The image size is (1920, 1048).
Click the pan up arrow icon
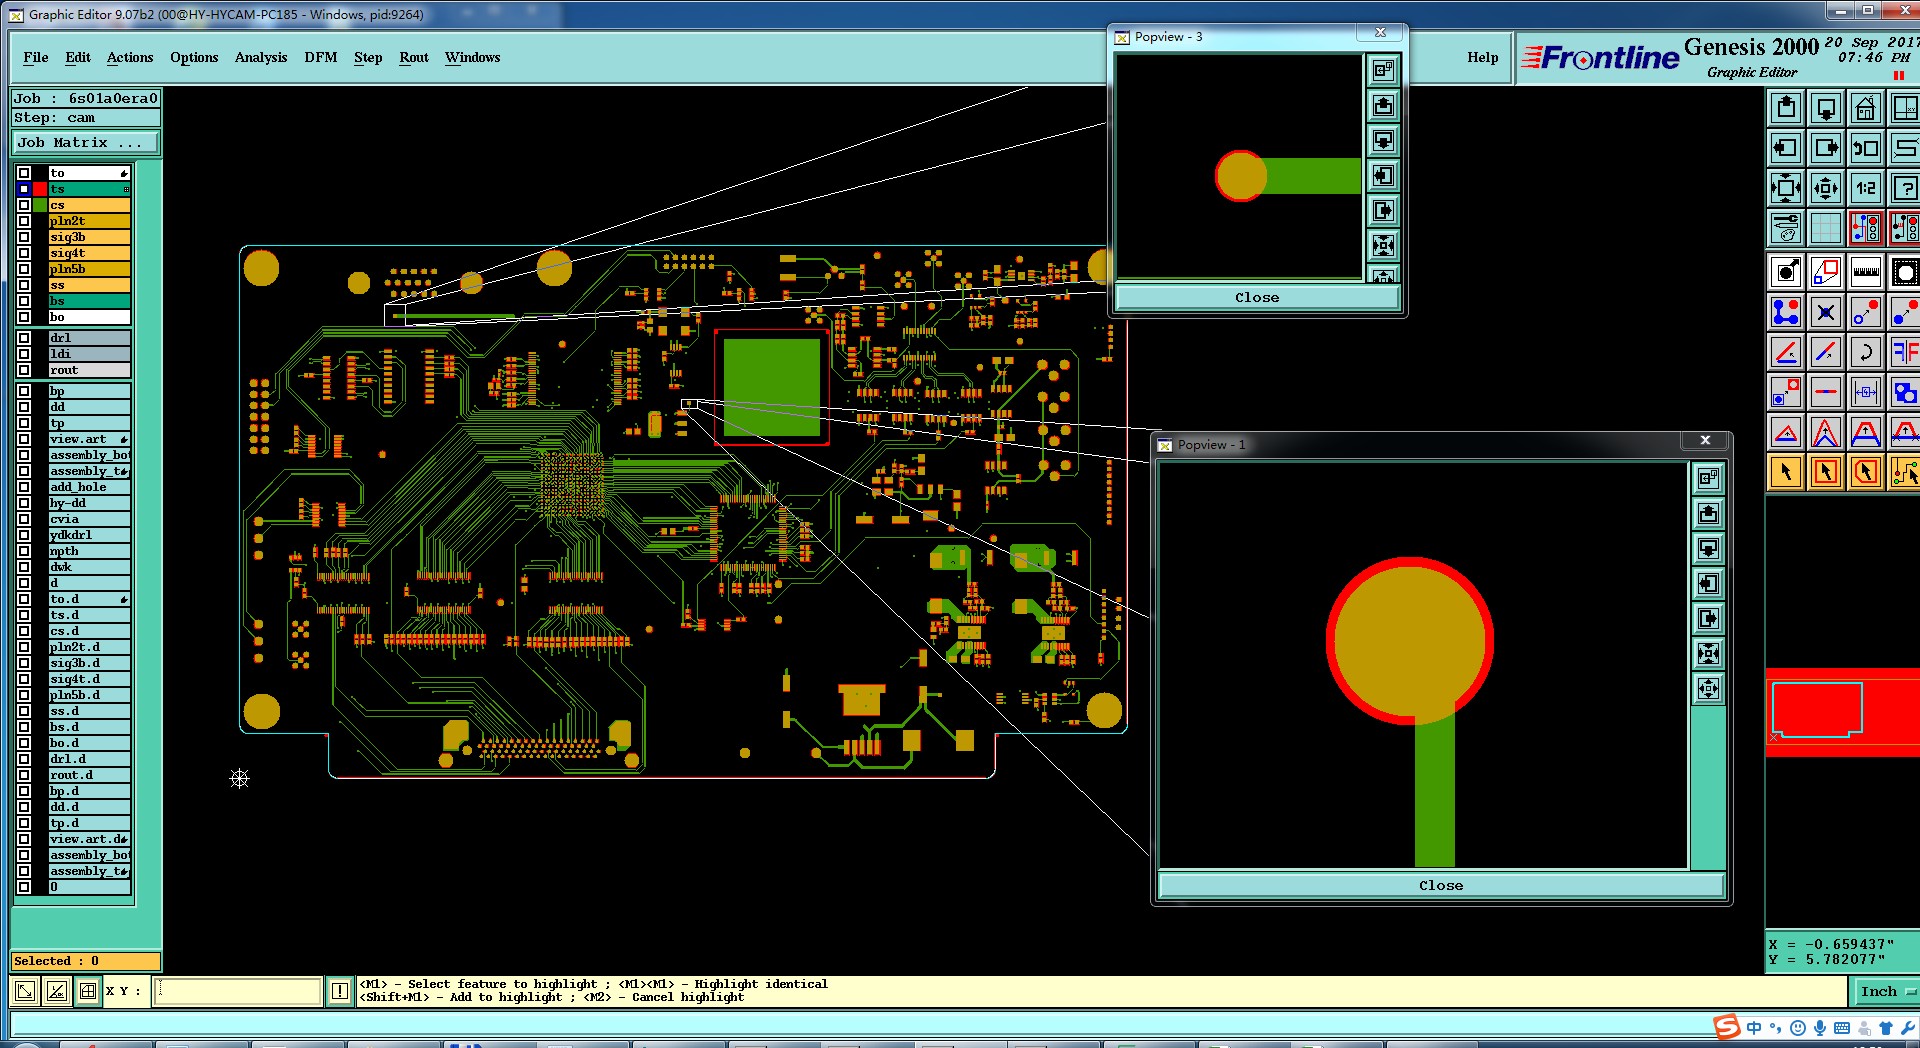pos(1786,109)
